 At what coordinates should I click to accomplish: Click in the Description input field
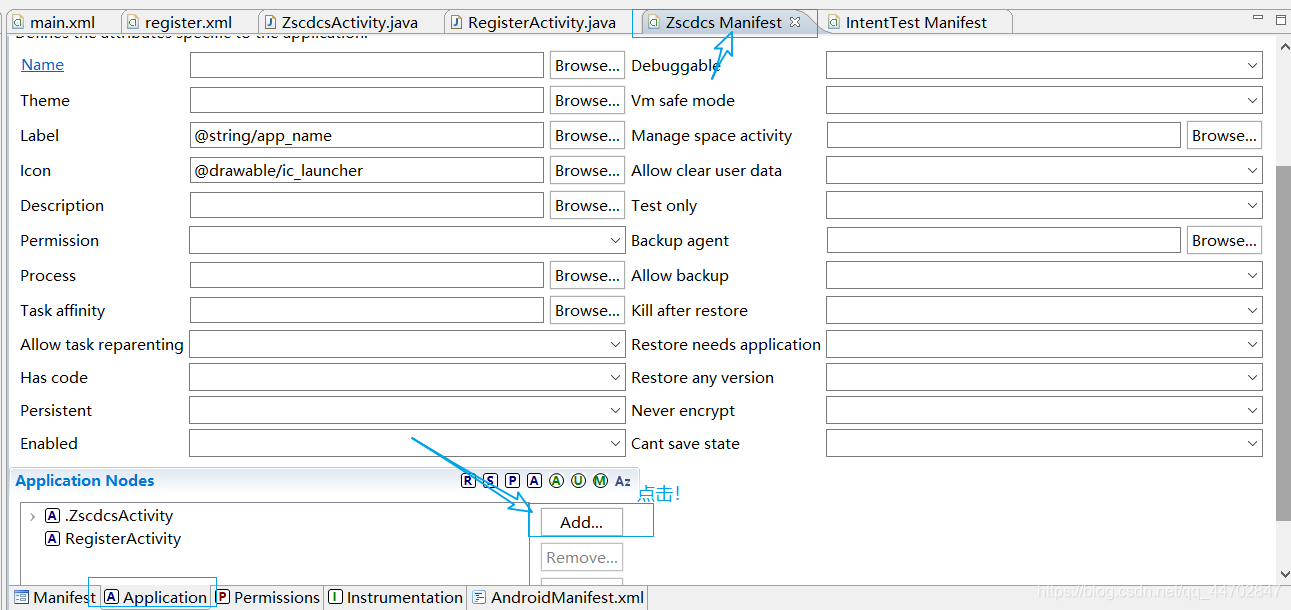pos(367,206)
